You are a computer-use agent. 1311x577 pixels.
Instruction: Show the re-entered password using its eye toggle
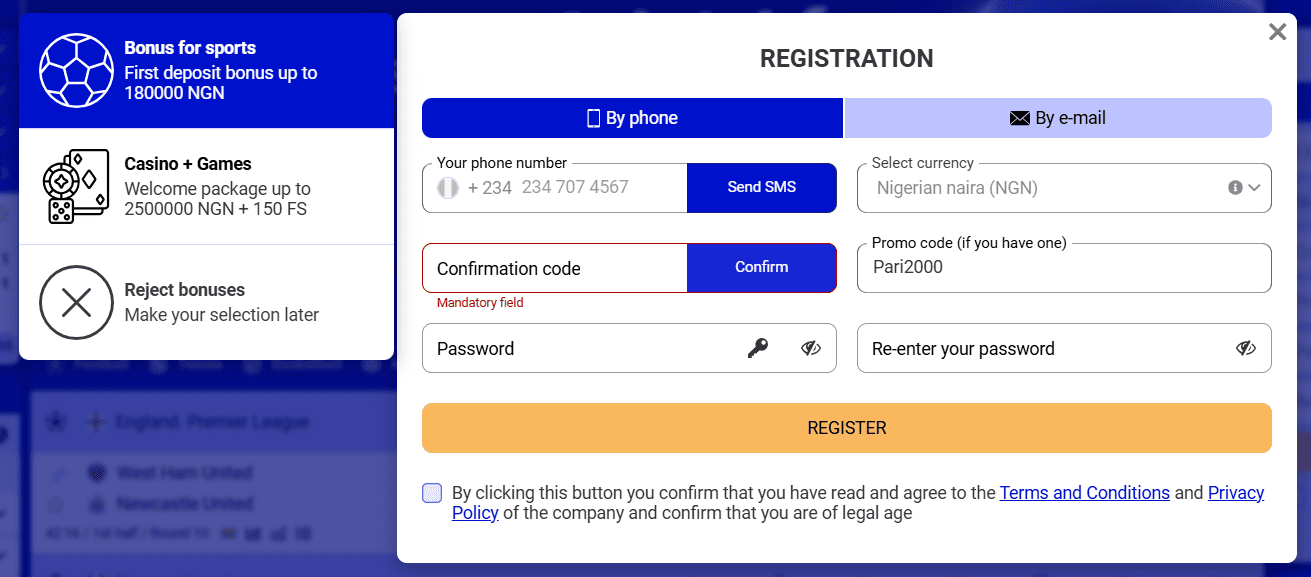pyautogui.click(x=1245, y=348)
